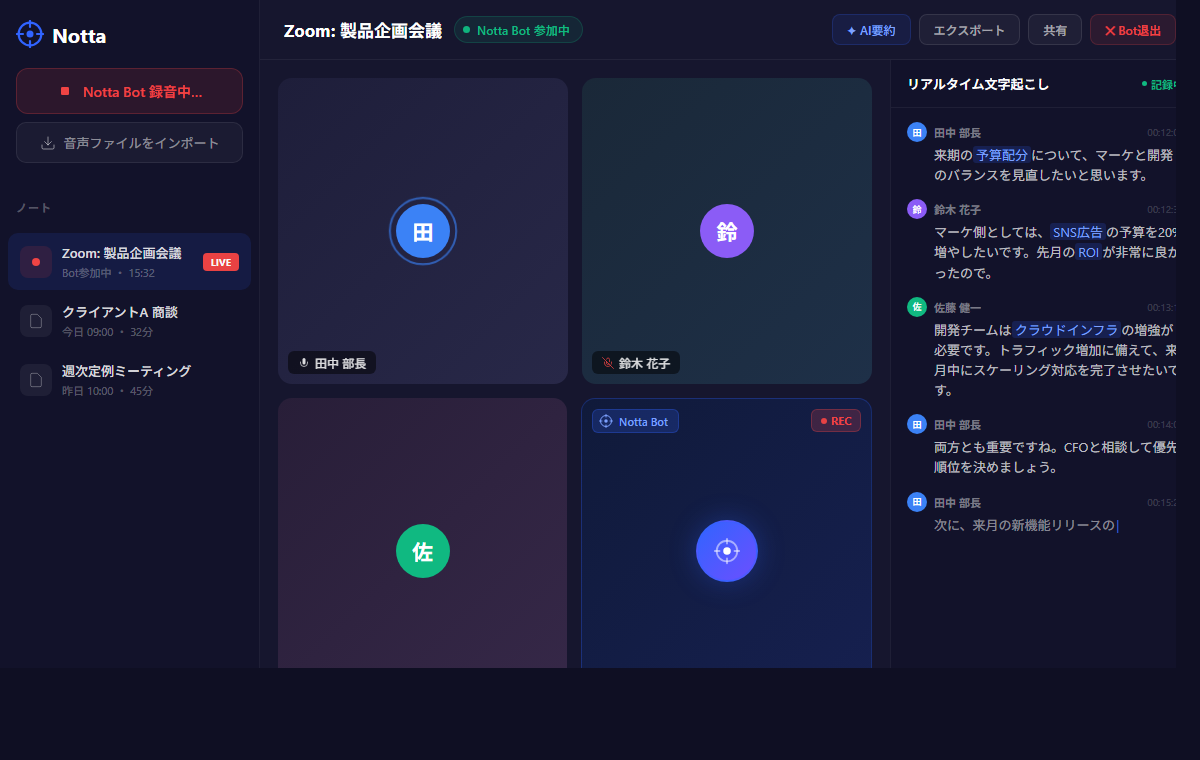Screen dimensions: 1200x760
Task: Click the document icon for 週次定例ミーティング
Action: pos(36,380)
